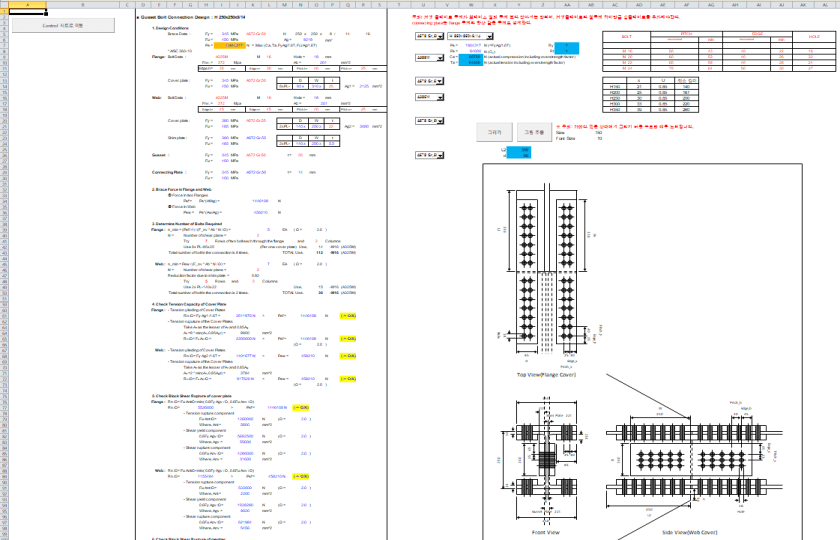Click the 'Control 시트로 이동' button
The width and height of the screenshot is (840, 540).
point(63,25)
